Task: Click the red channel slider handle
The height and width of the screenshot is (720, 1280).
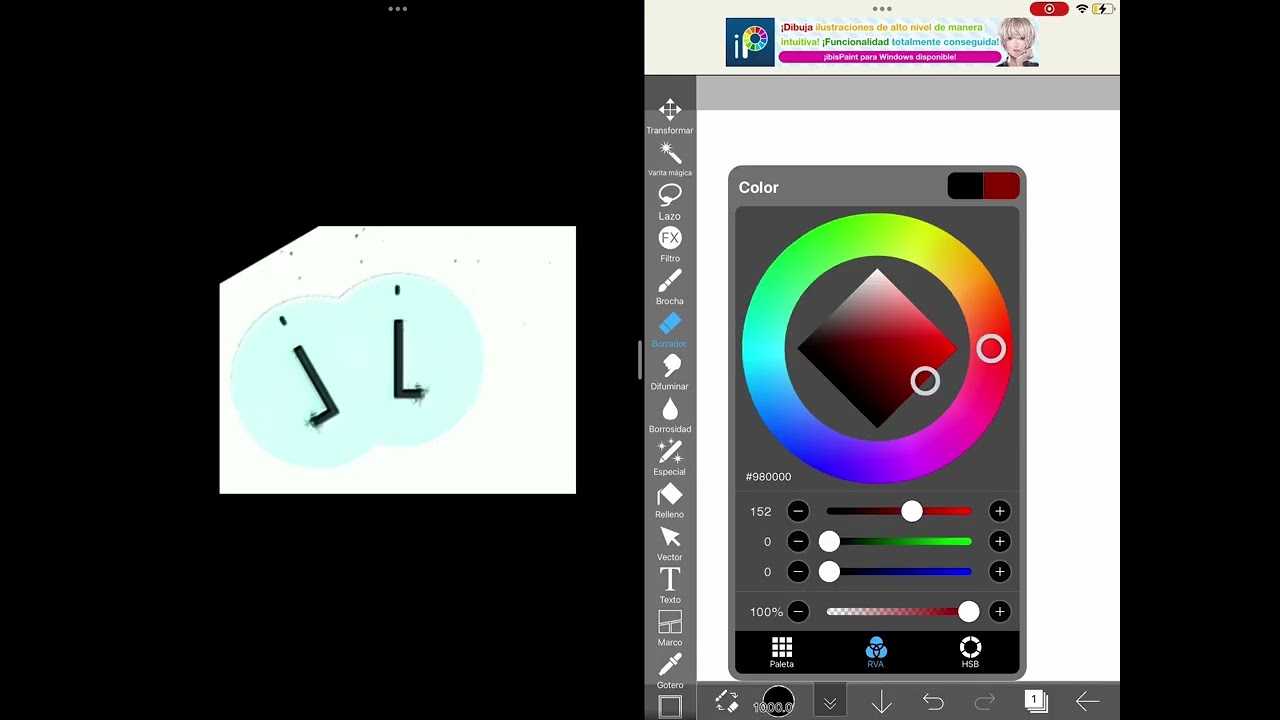Action: (x=911, y=511)
